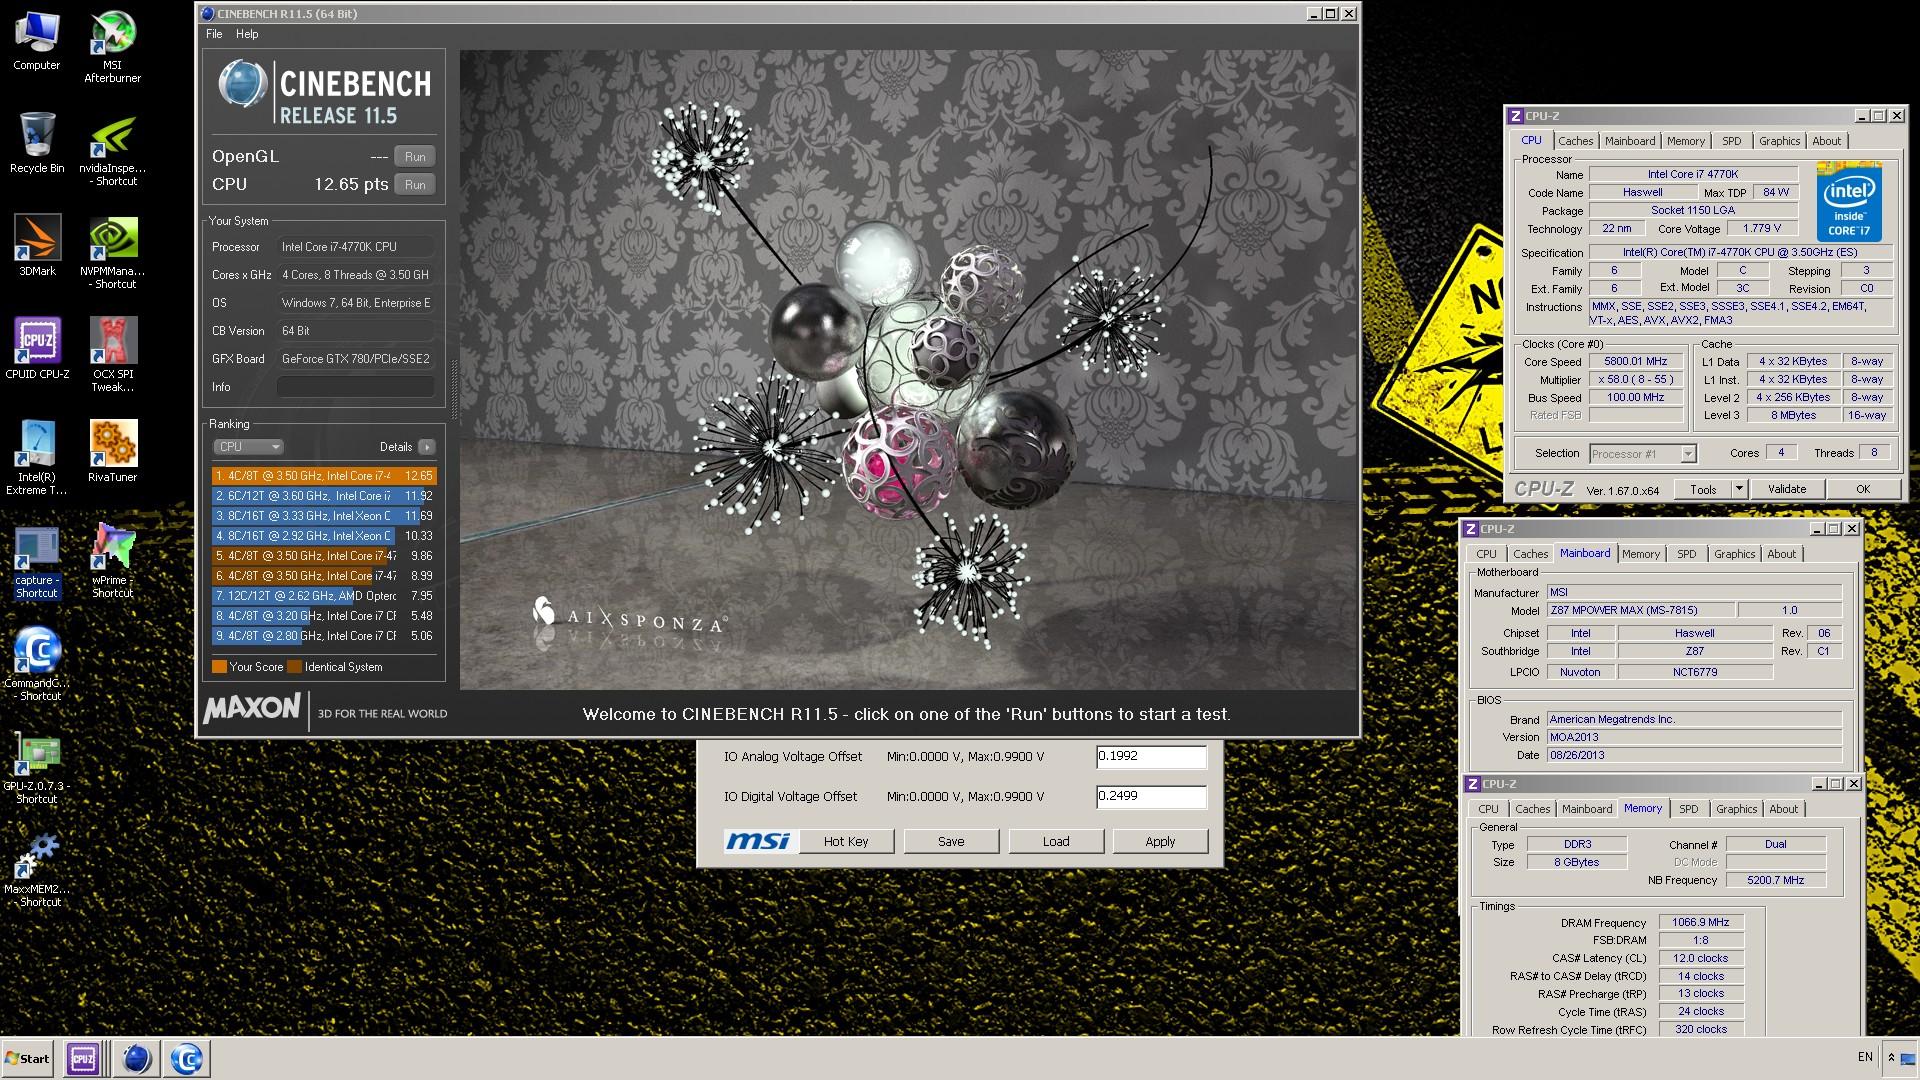This screenshot has width=1920, height=1080.
Task: Open CommandCenter shortcut icon
Action: tap(37, 665)
